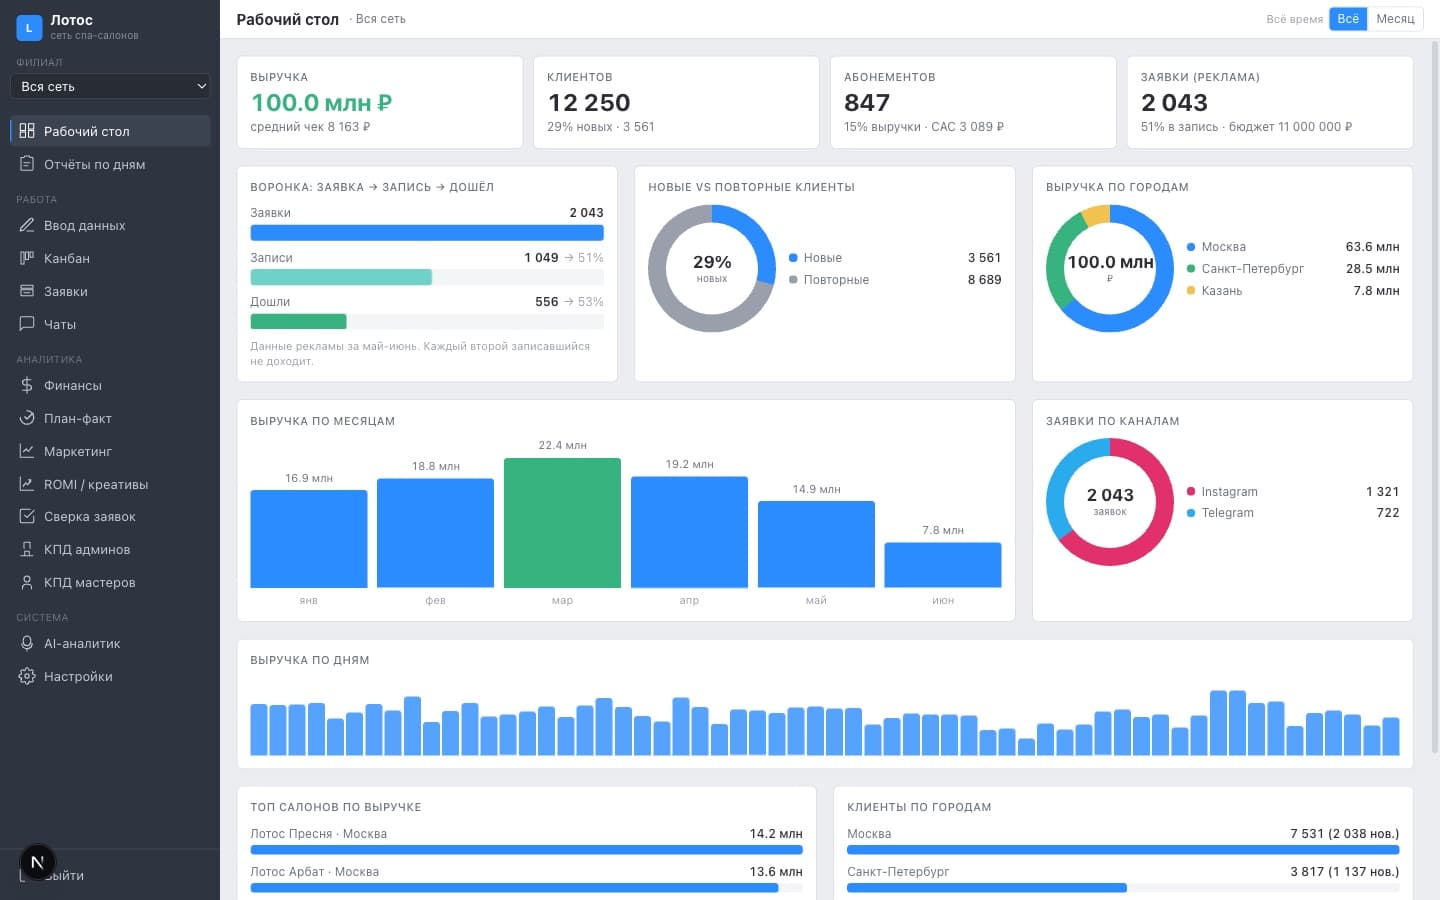Click the Отчёты по дням clipboard icon

coord(27,164)
